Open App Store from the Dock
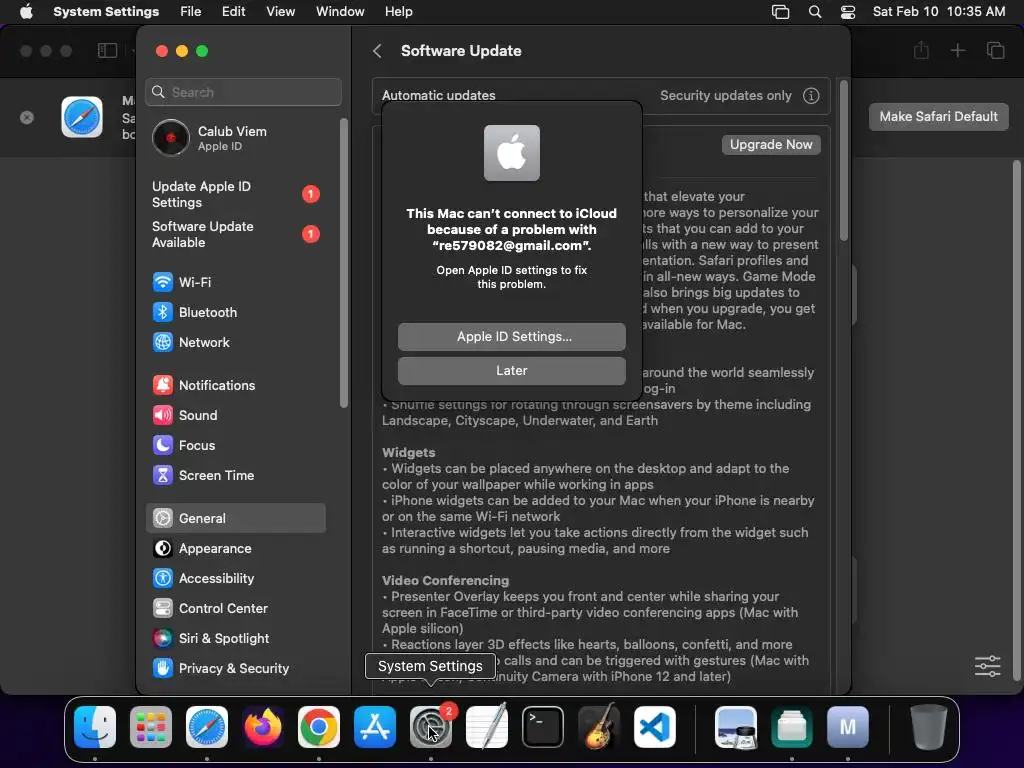 [375, 727]
